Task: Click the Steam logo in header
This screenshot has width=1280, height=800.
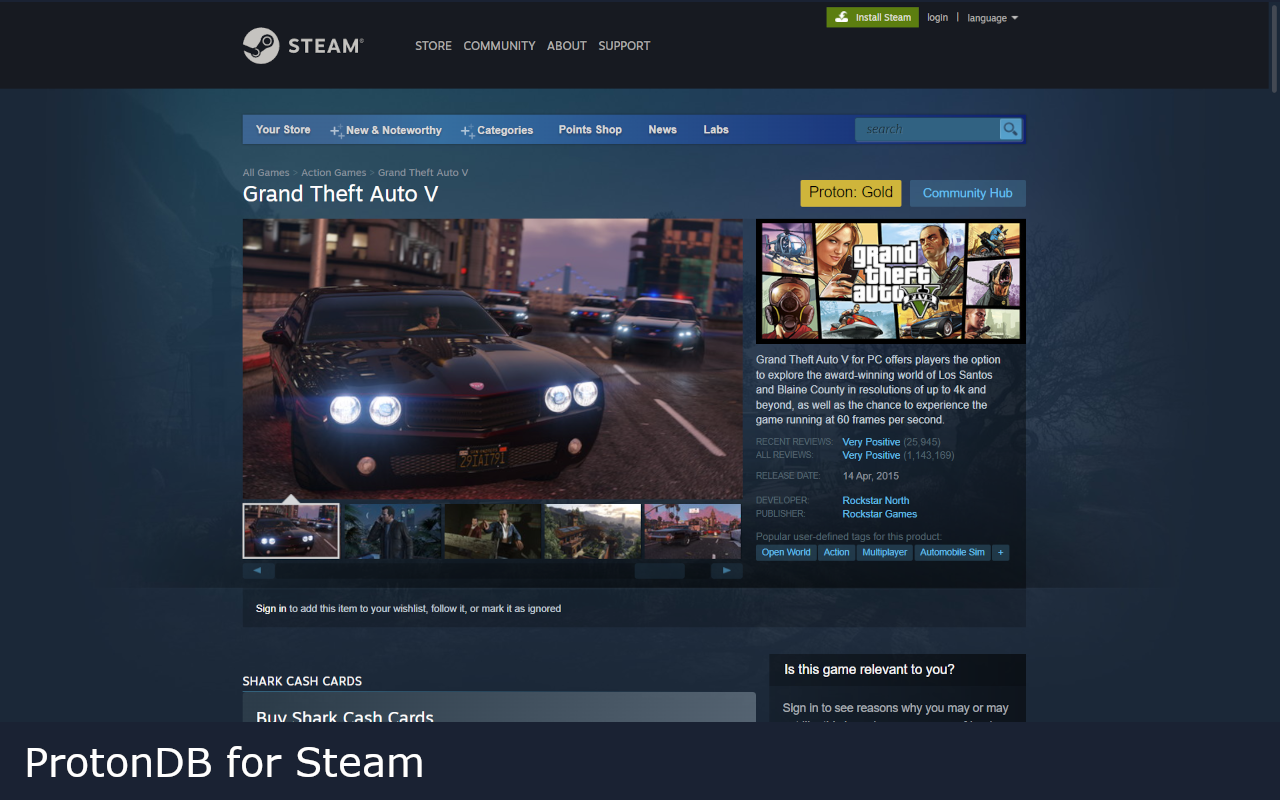Action: coord(302,46)
